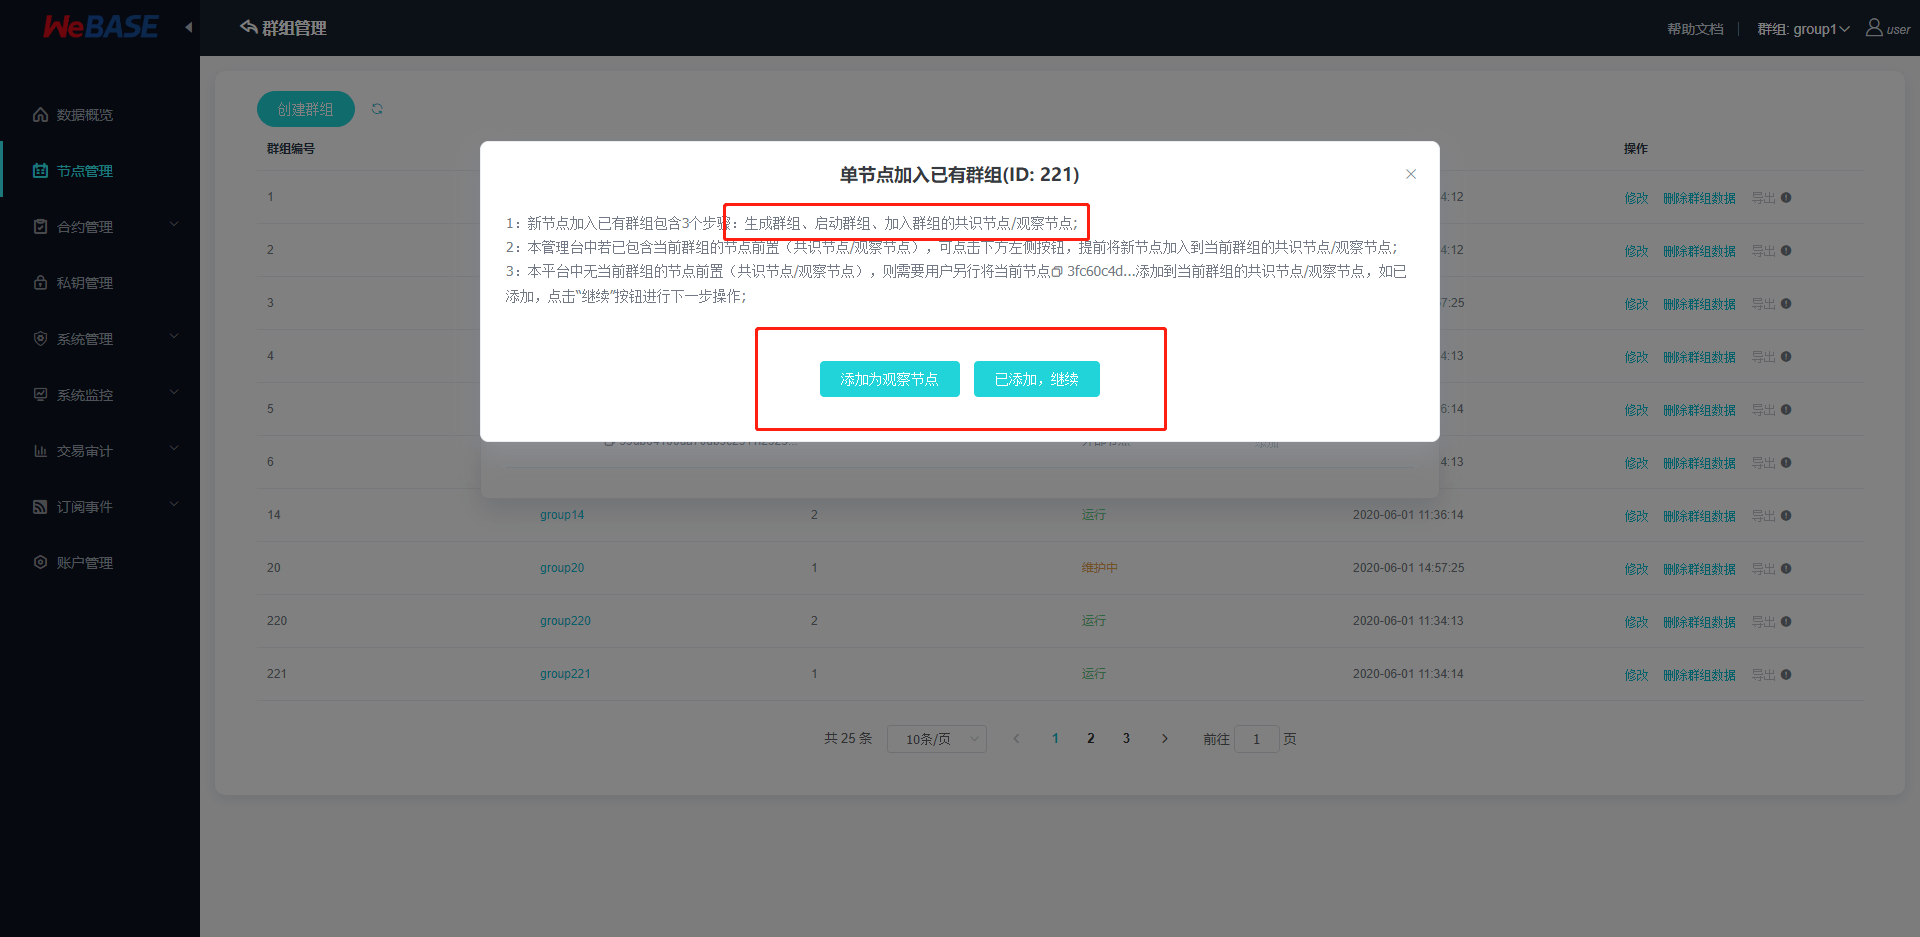Copy node ID 3fc60c4d icon in dialog
This screenshot has width=1920, height=937.
pyautogui.click(x=1057, y=272)
